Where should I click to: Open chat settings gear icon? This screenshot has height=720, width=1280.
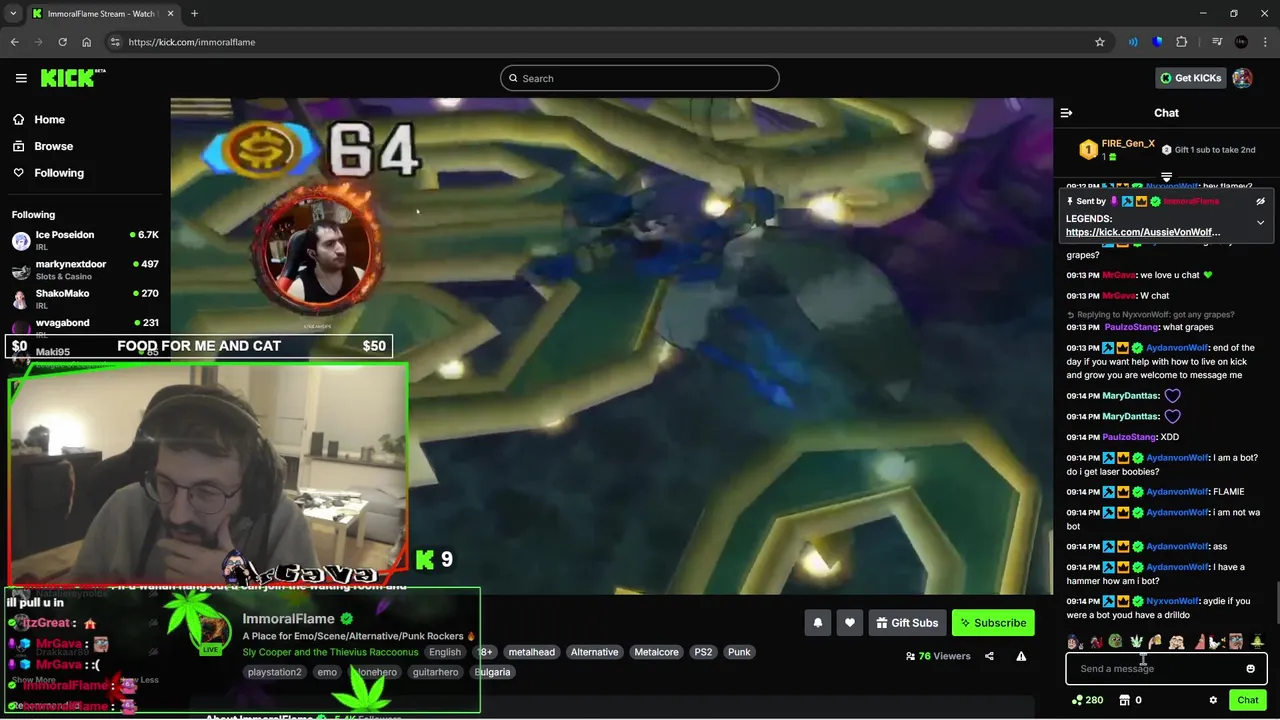pyautogui.click(x=1213, y=700)
